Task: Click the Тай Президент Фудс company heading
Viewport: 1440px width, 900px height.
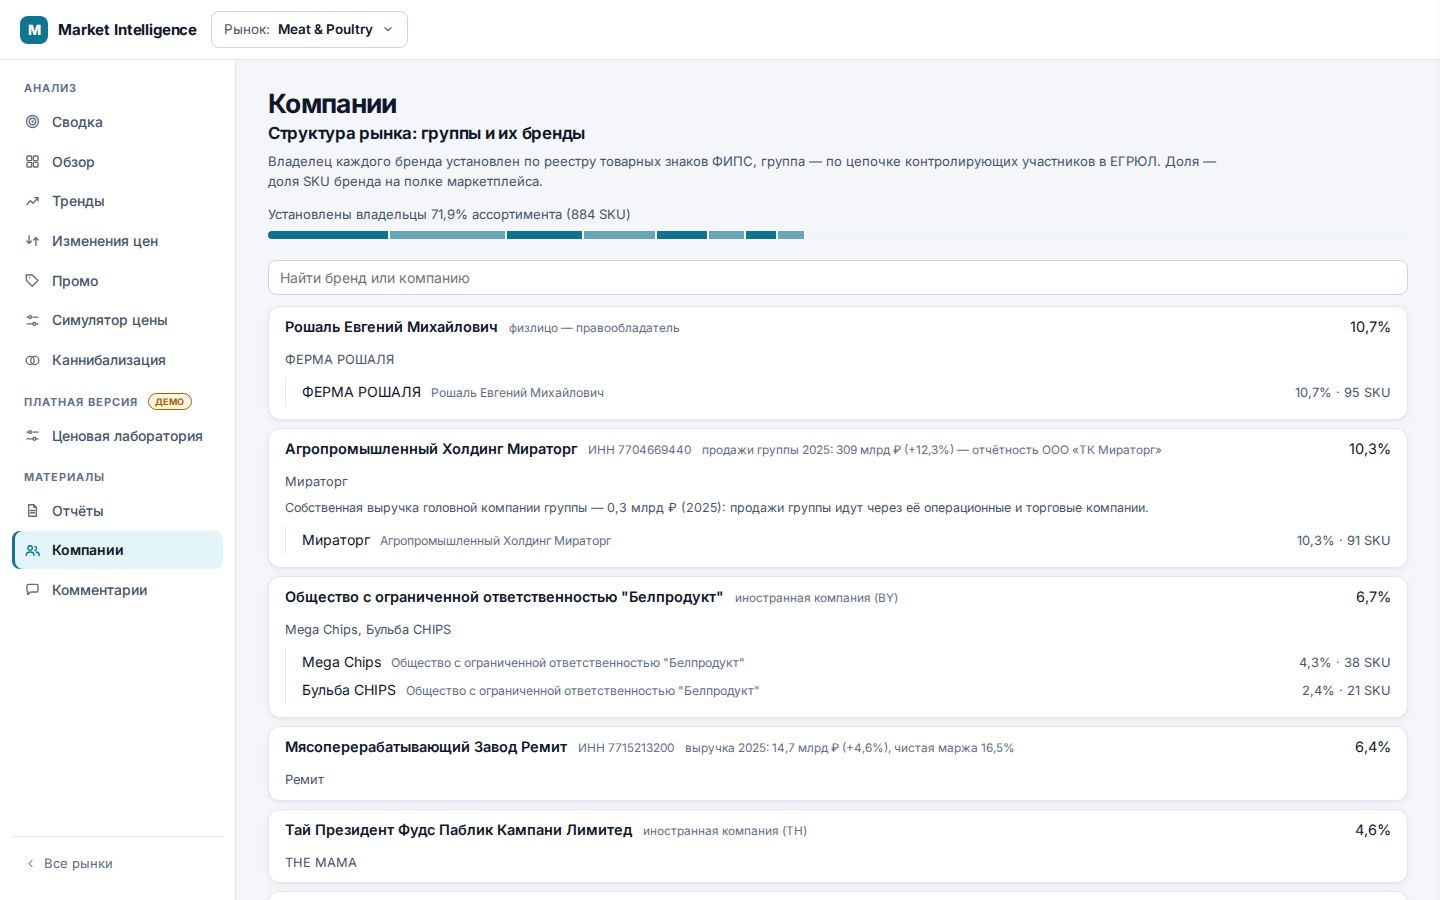Action: [459, 830]
